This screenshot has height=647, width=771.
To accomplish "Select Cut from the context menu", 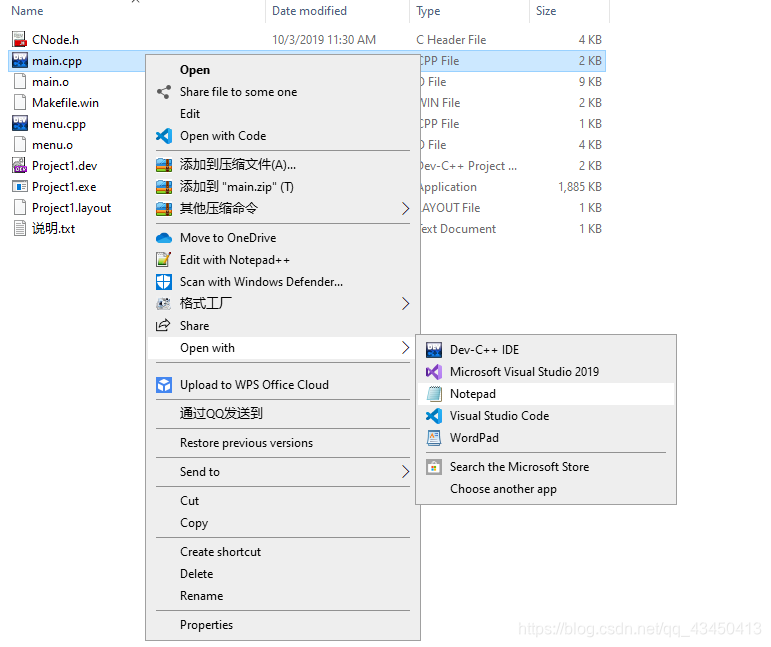I will click(283, 500).
